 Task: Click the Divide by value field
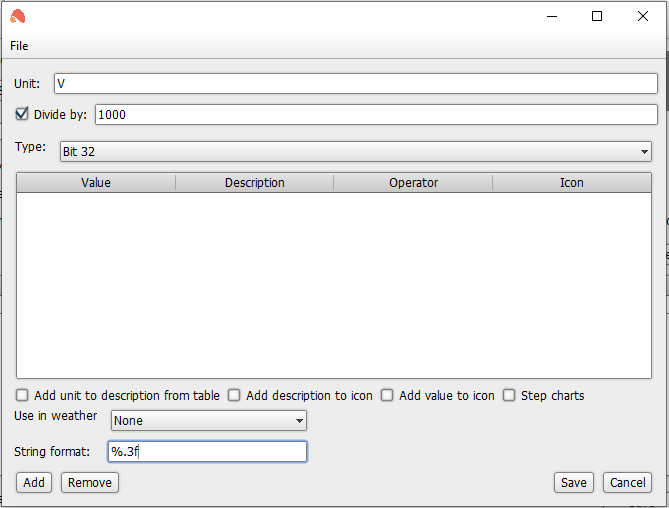[376, 115]
